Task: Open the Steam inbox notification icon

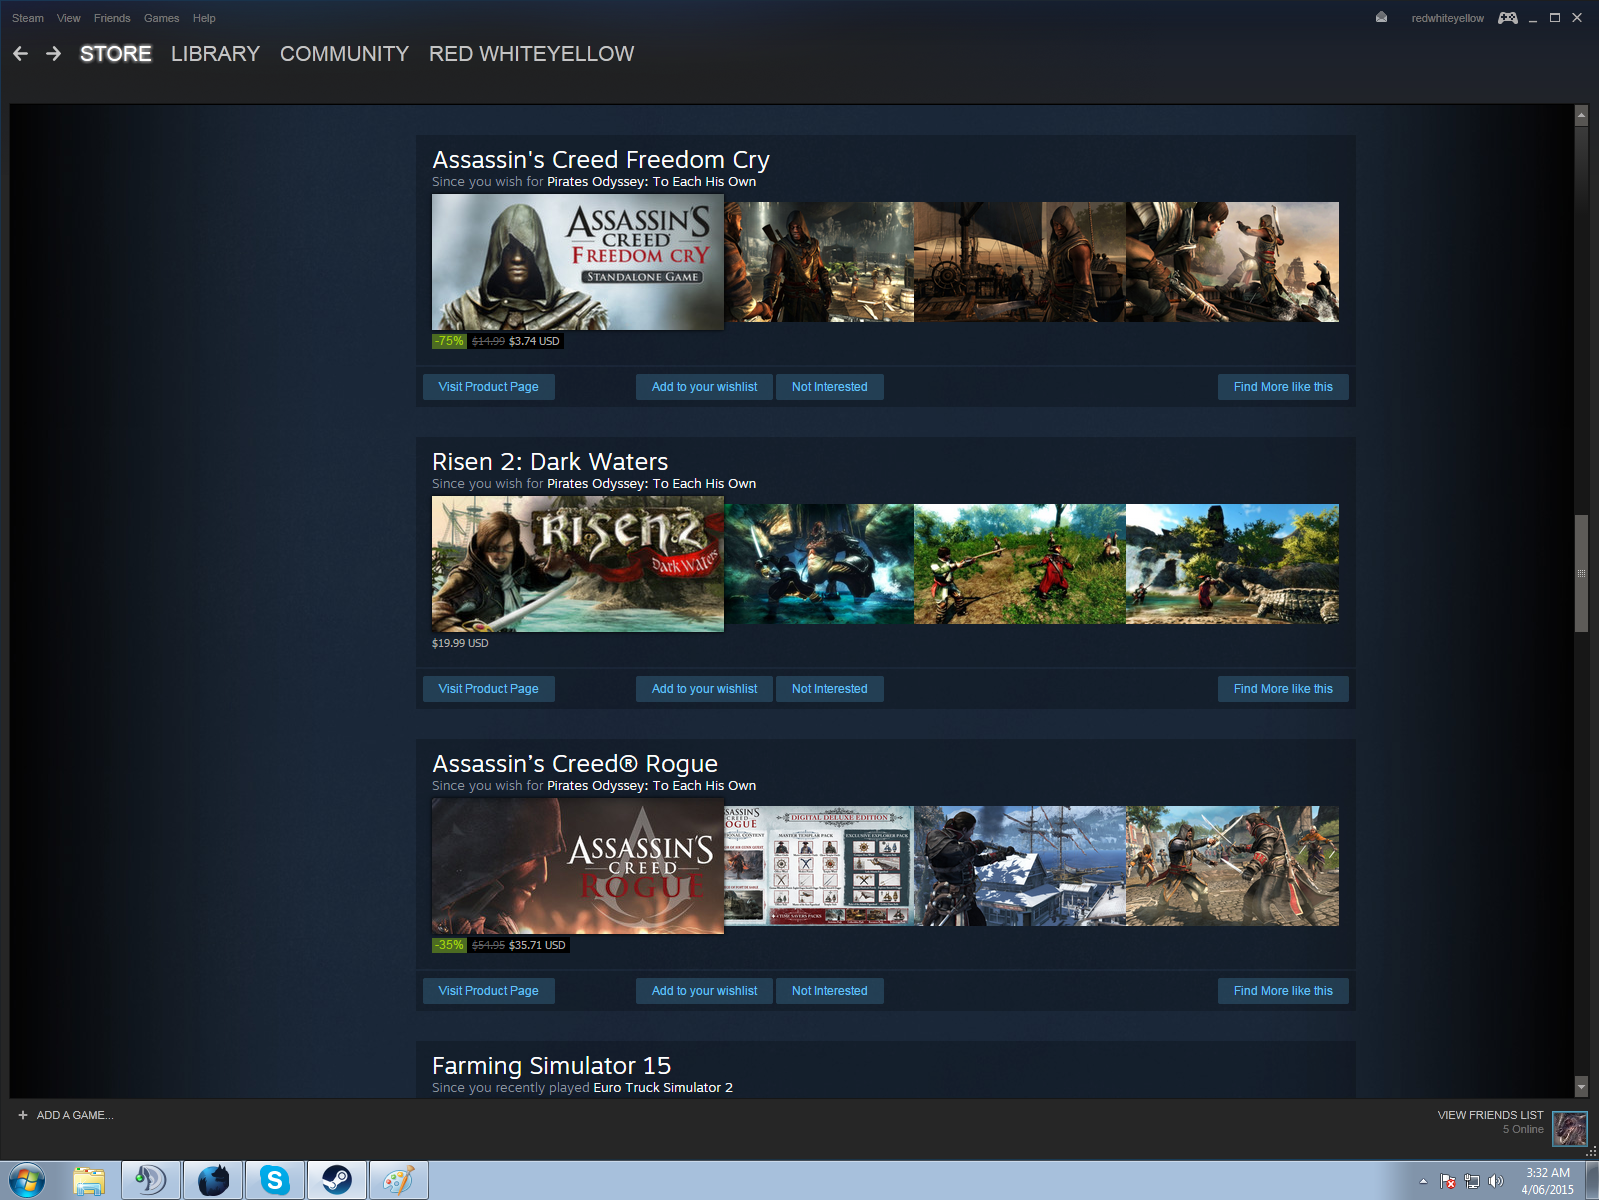Action: pos(1381,17)
